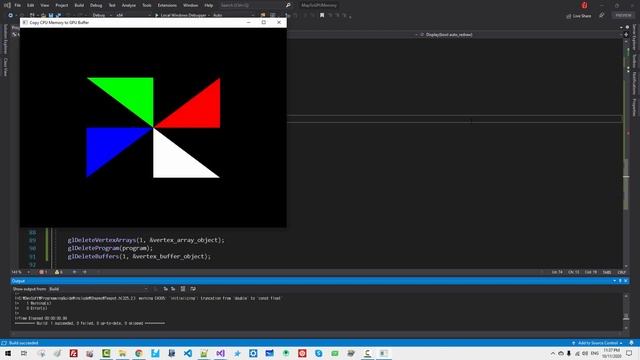Open Display function navigation dropdown
The width and height of the screenshot is (640, 360).
(519, 35)
